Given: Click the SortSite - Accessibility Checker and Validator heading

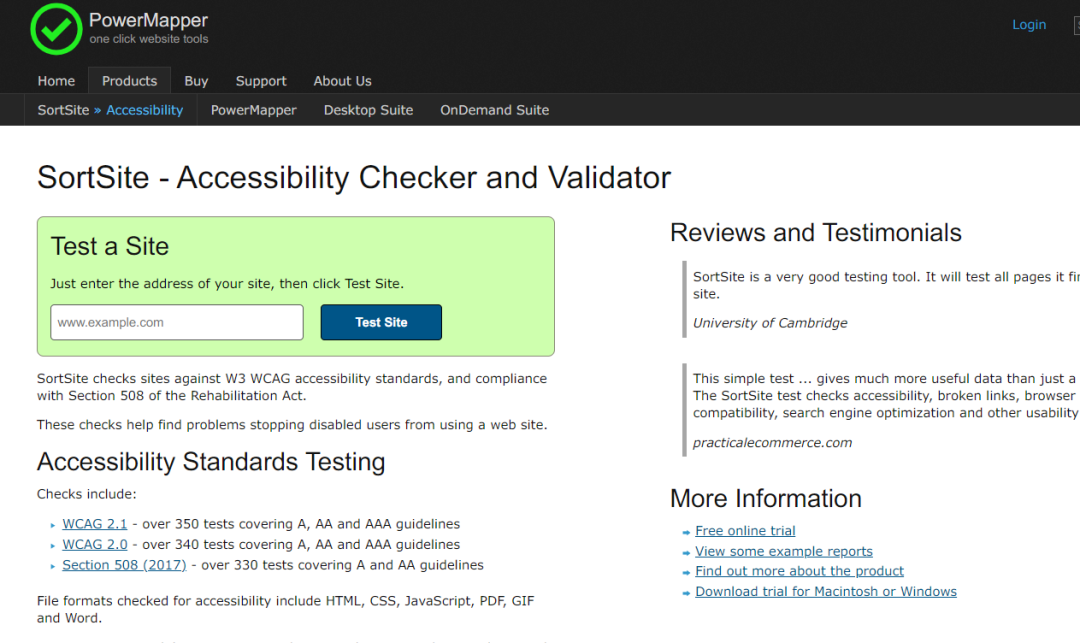Looking at the screenshot, I should click(x=354, y=178).
